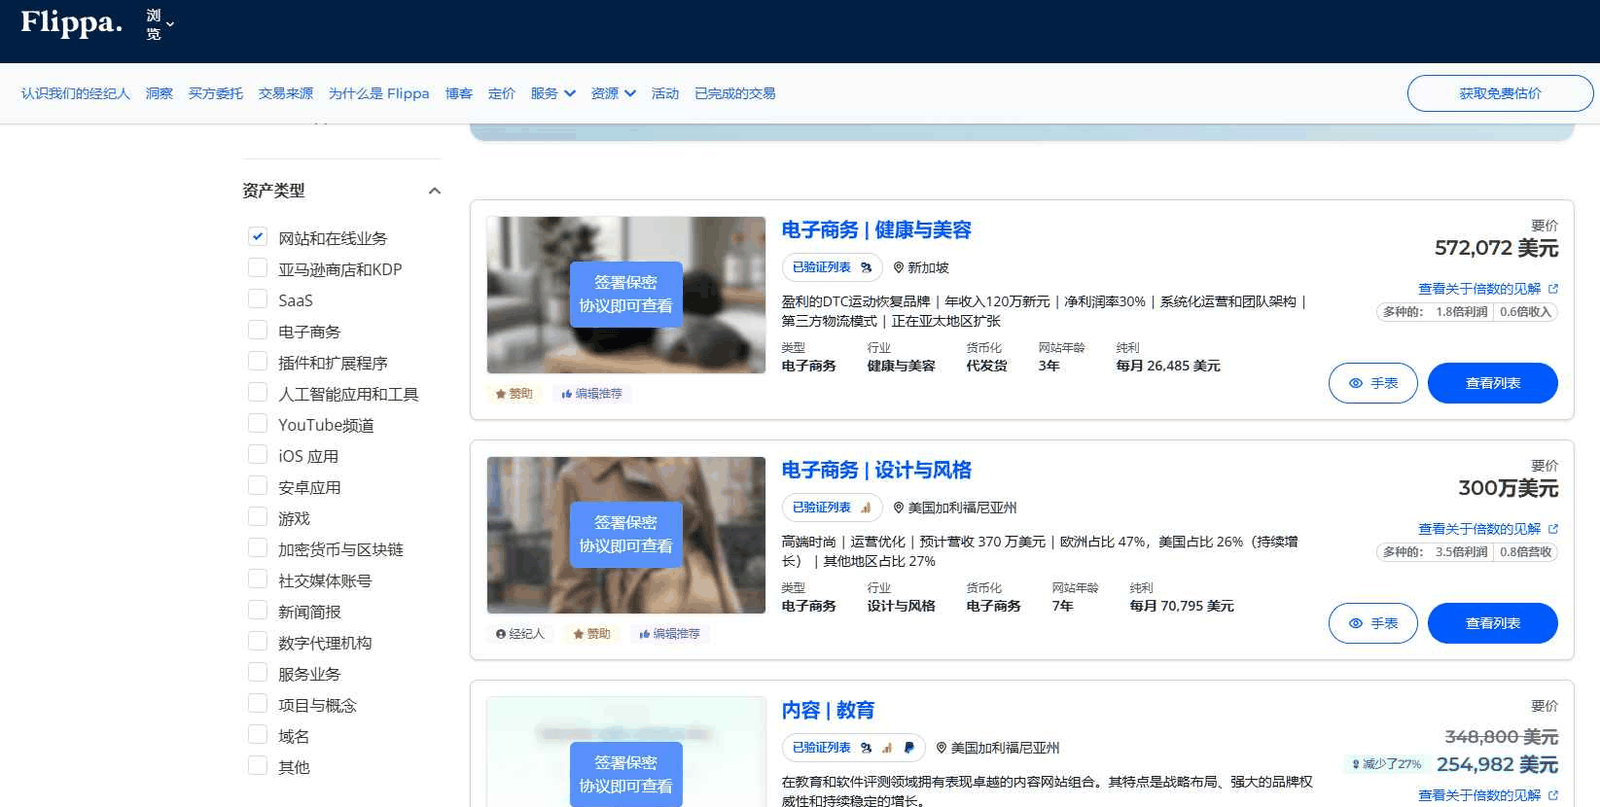Click 赞助 star tag on 健康与美容 listing

click(x=514, y=394)
